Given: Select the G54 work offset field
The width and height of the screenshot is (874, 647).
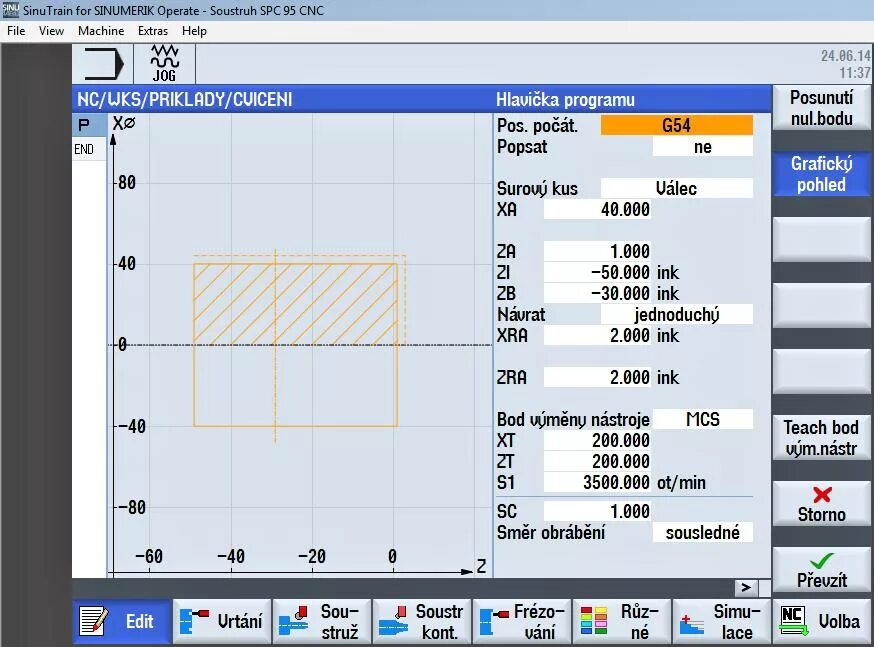Looking at the screenshot, I should pyautogui.click(x=677, y=125).
